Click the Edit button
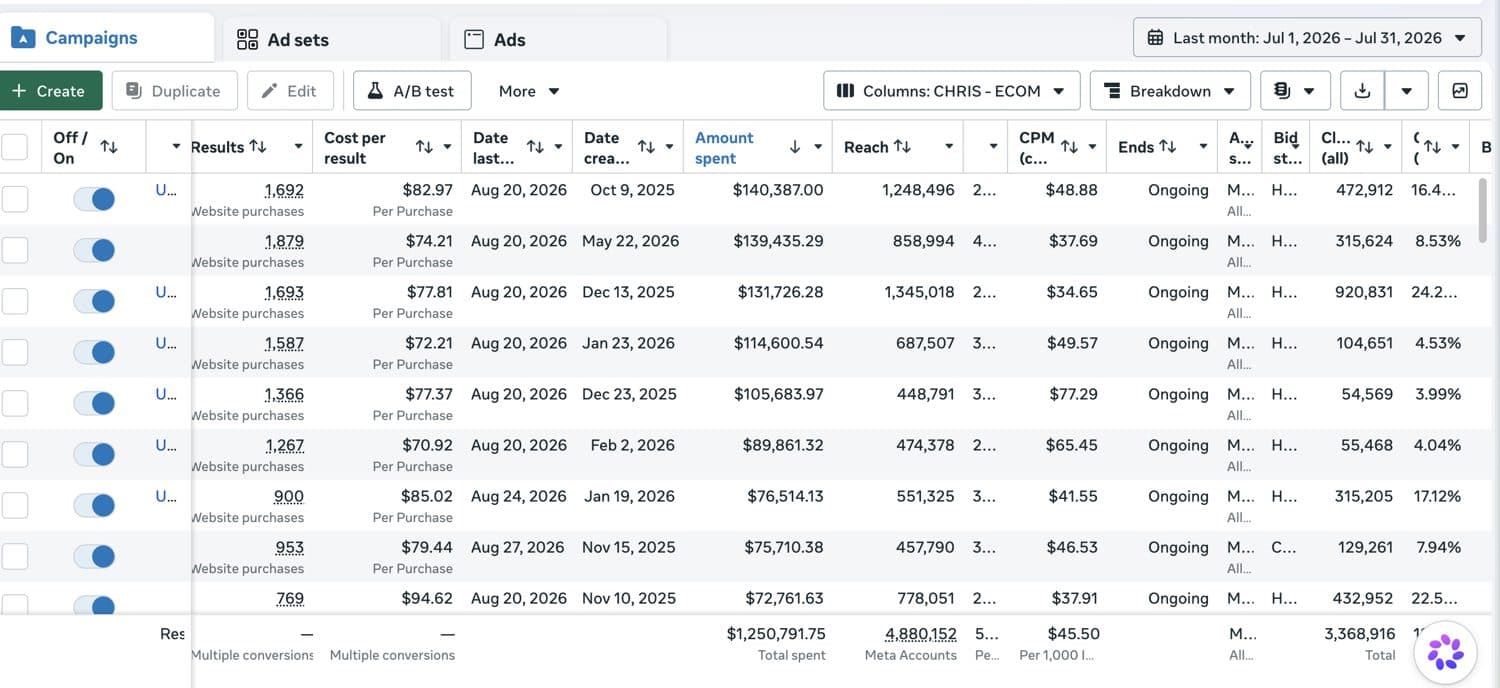 click(290, 91)
